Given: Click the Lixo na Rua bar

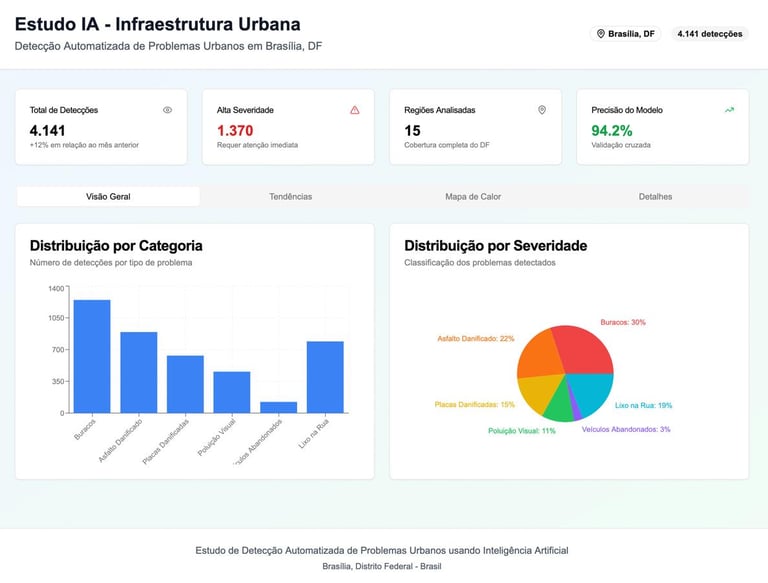Looking at the screenshot, I should (325, 377).
